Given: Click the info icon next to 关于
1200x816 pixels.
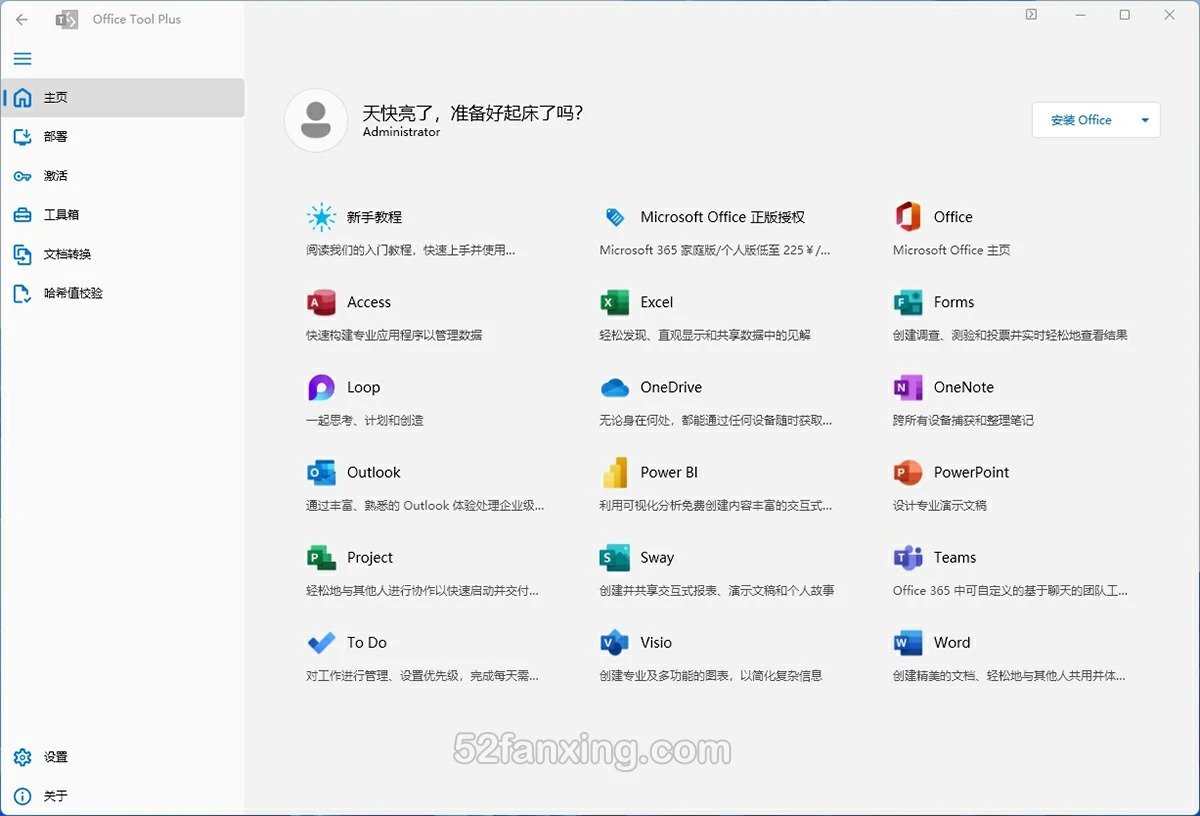Looking at the screenshot, I should pos(22,796).
